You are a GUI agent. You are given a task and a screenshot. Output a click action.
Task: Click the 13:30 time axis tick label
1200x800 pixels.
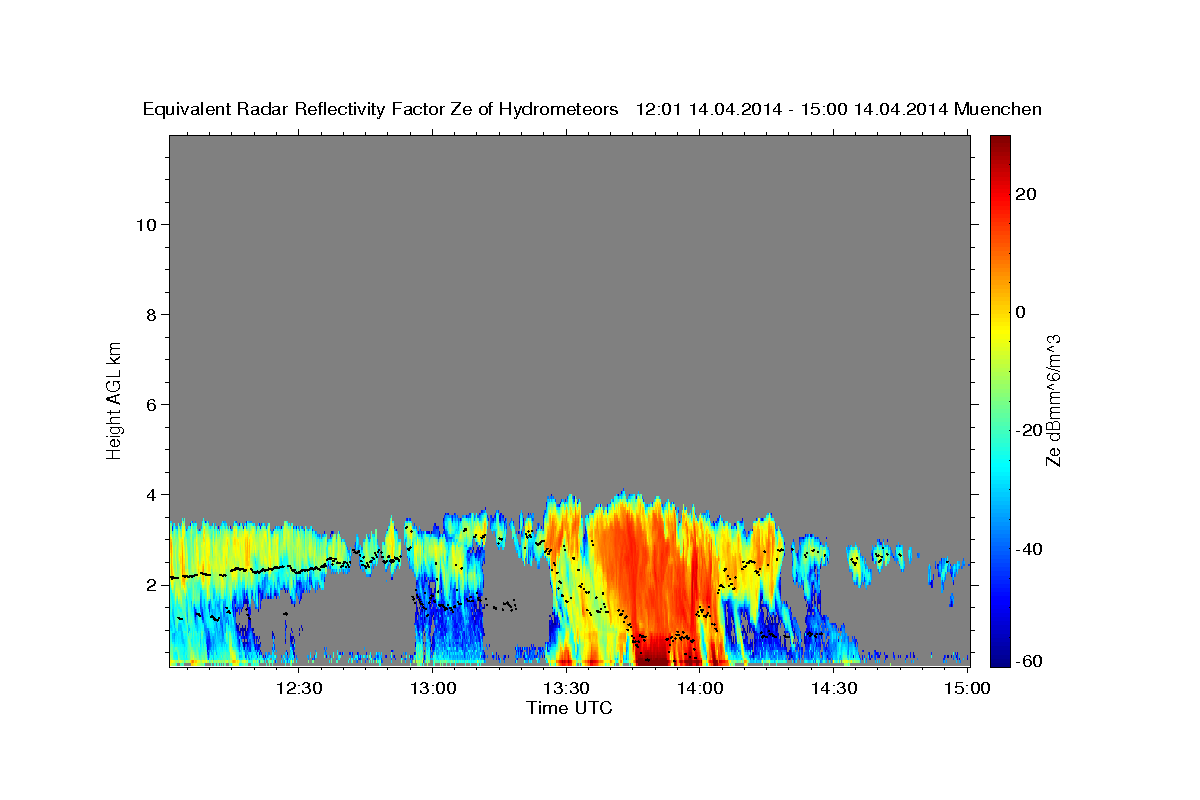(x=565, y=689)
